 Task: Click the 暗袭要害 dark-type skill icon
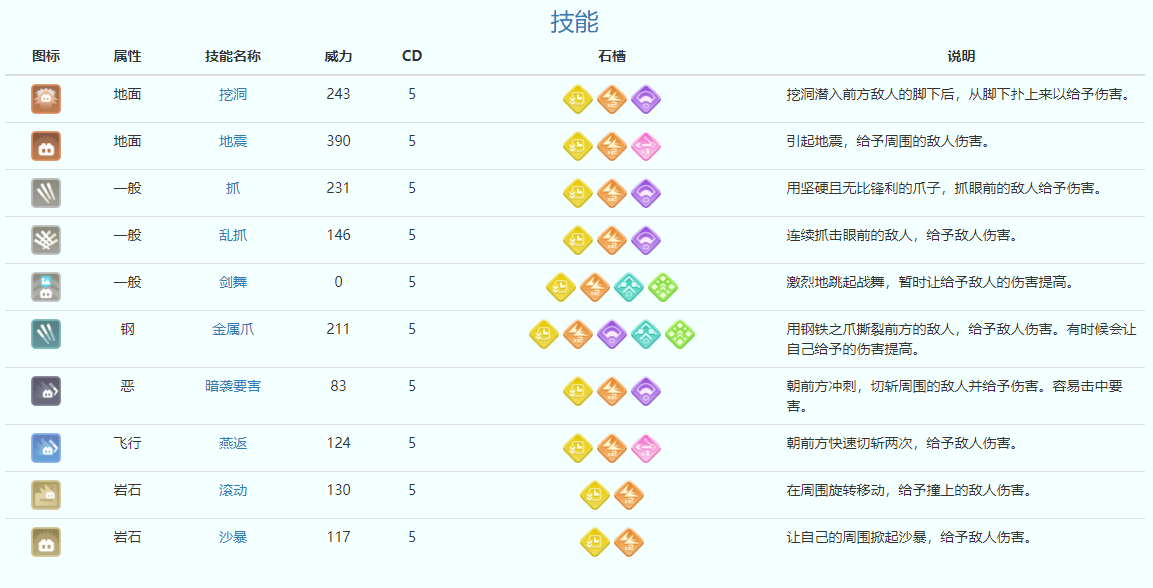click(46, 391)
